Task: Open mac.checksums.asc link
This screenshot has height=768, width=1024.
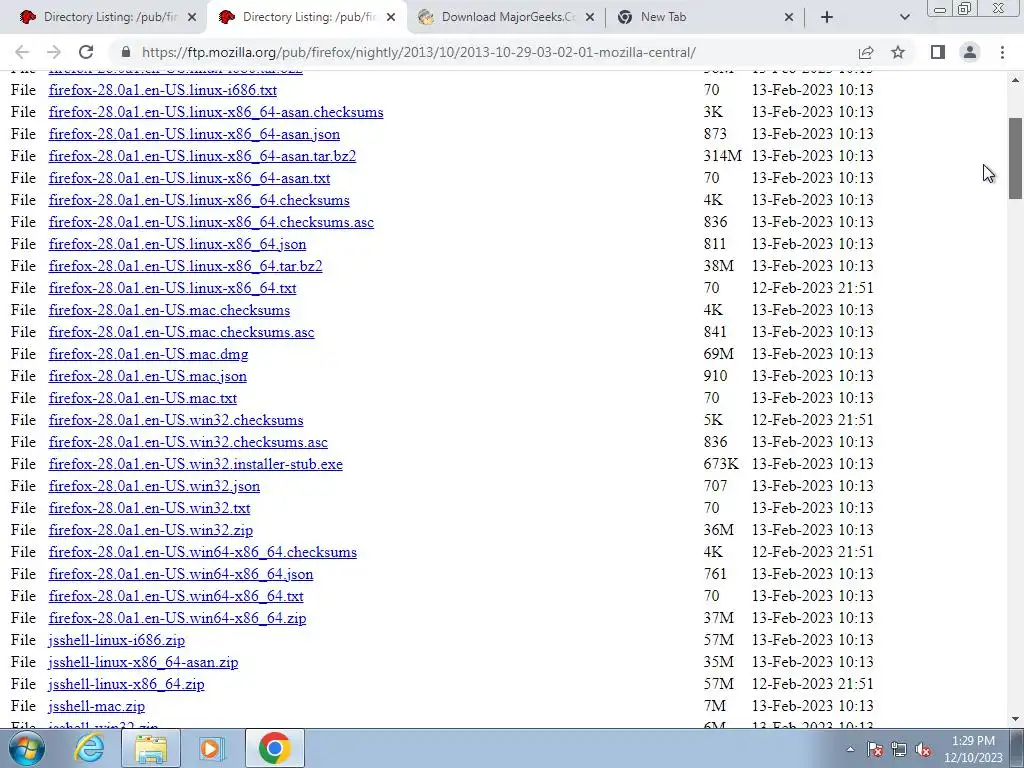Action: coord(182,332)
